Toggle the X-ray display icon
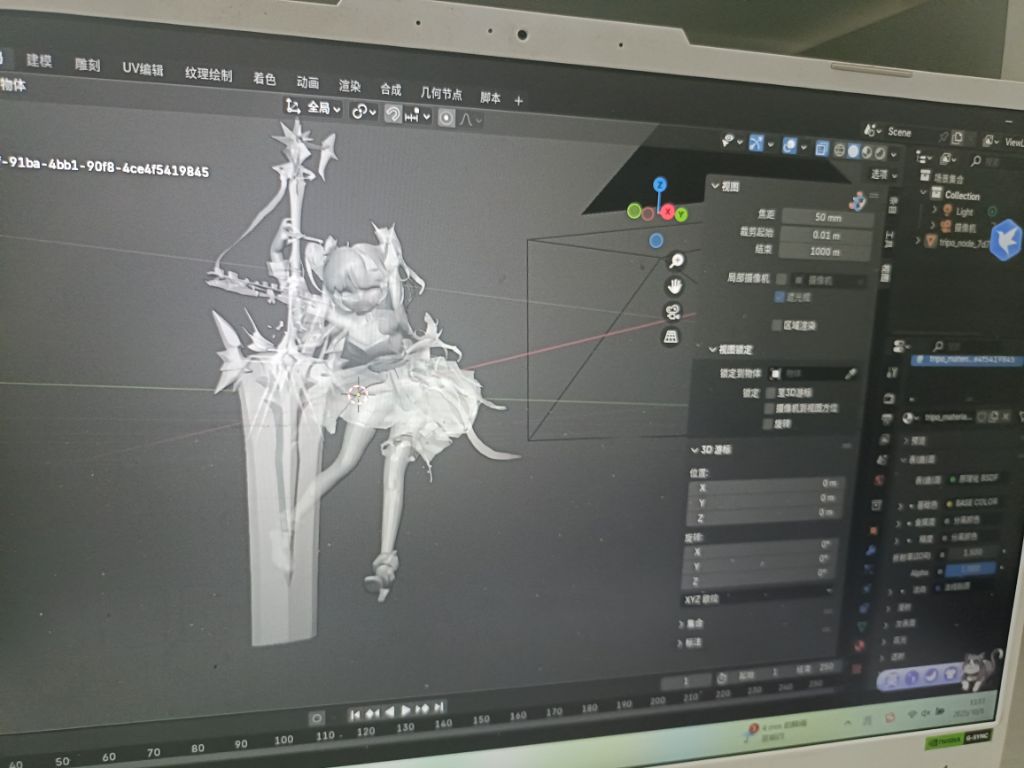This screenshot has height=768, width=1024. tap(822, 149)
